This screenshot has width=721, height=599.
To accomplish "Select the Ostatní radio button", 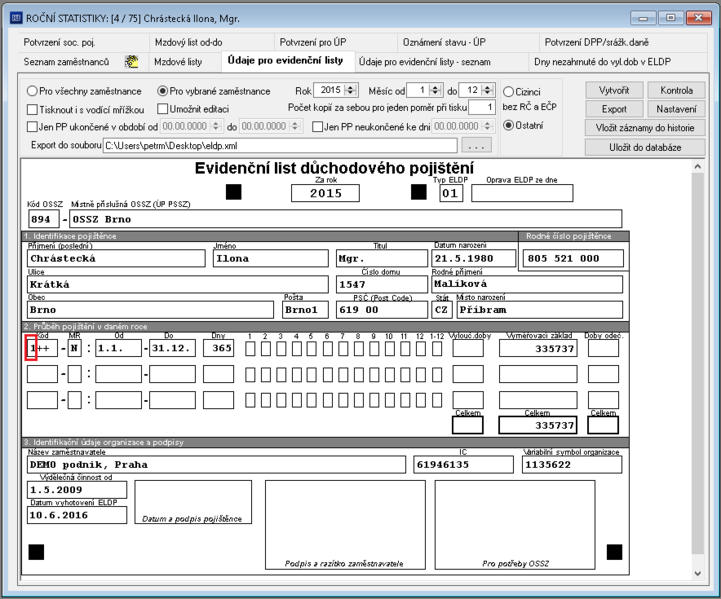I will (508, 125).
